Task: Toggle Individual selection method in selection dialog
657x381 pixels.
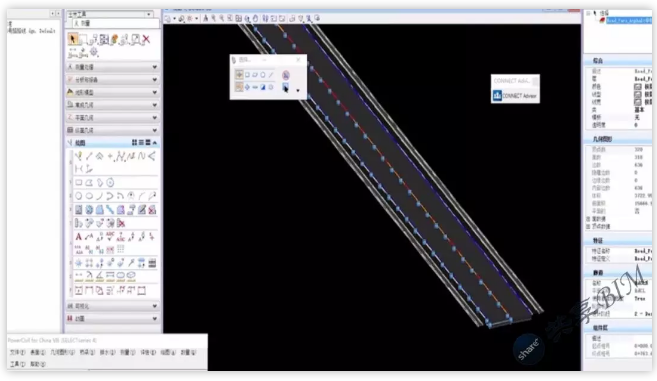Action: click(239, 75)
